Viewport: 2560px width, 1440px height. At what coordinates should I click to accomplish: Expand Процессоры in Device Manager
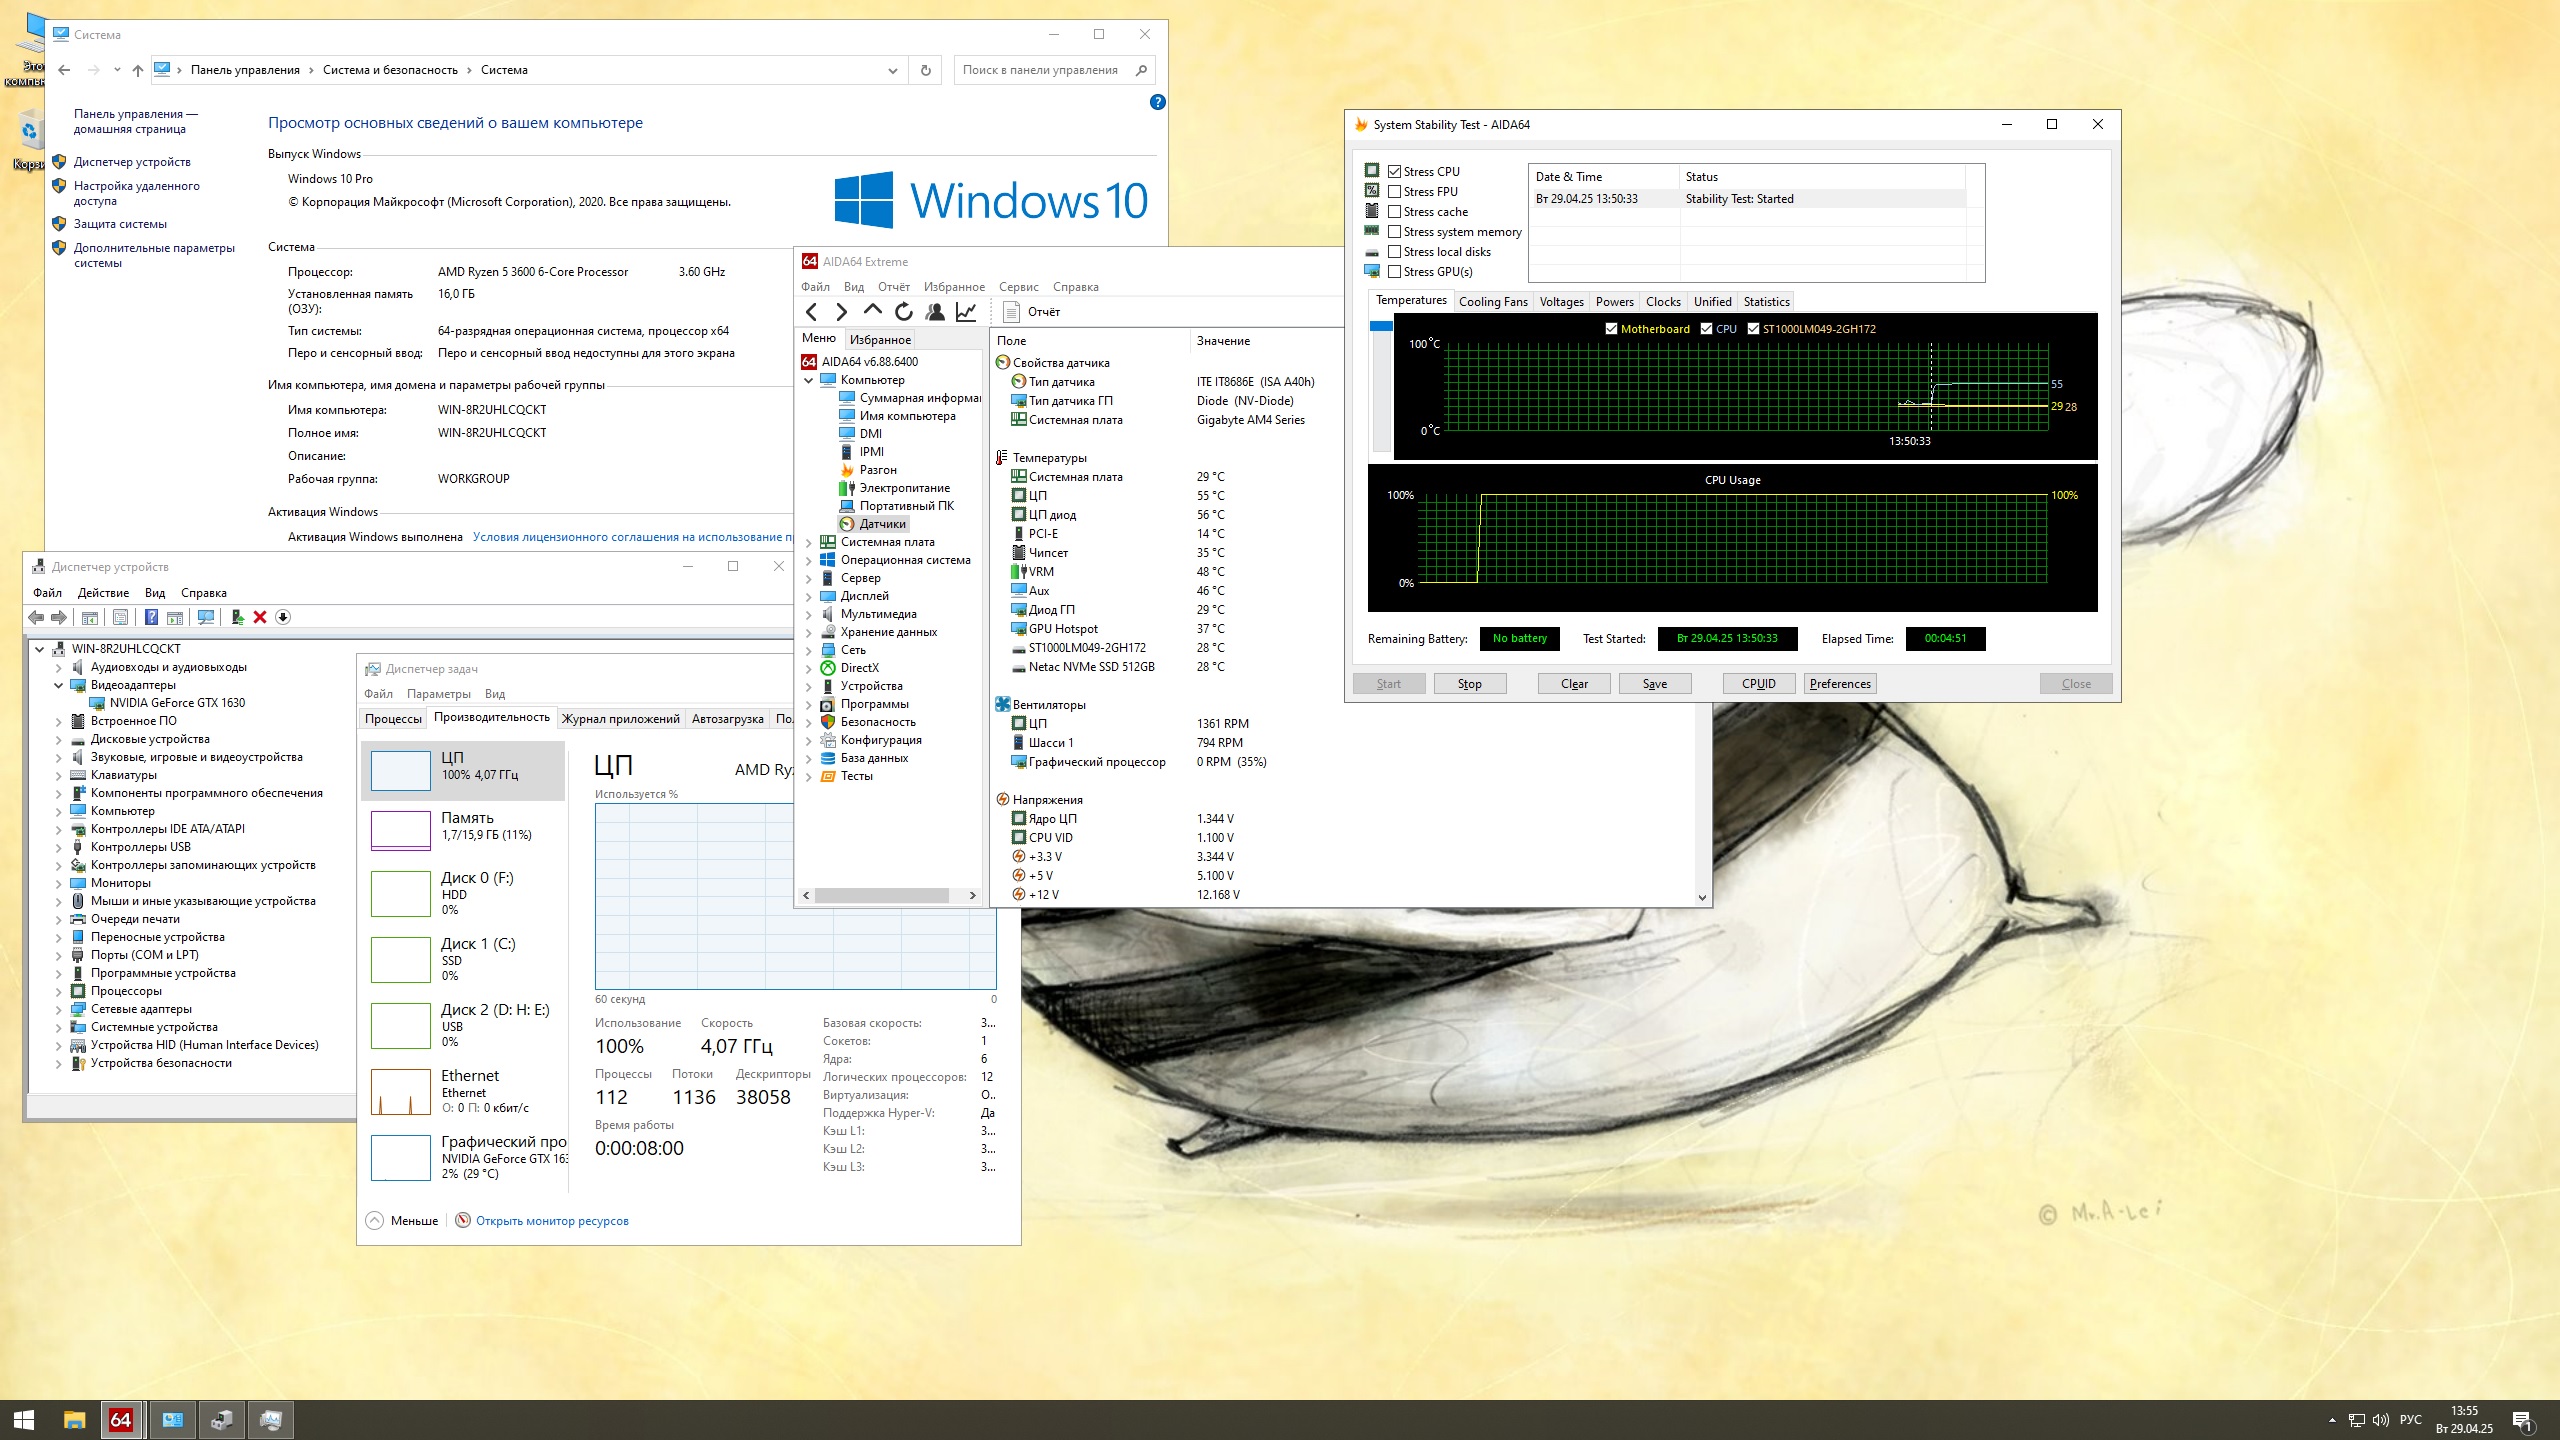click(58, 991)
